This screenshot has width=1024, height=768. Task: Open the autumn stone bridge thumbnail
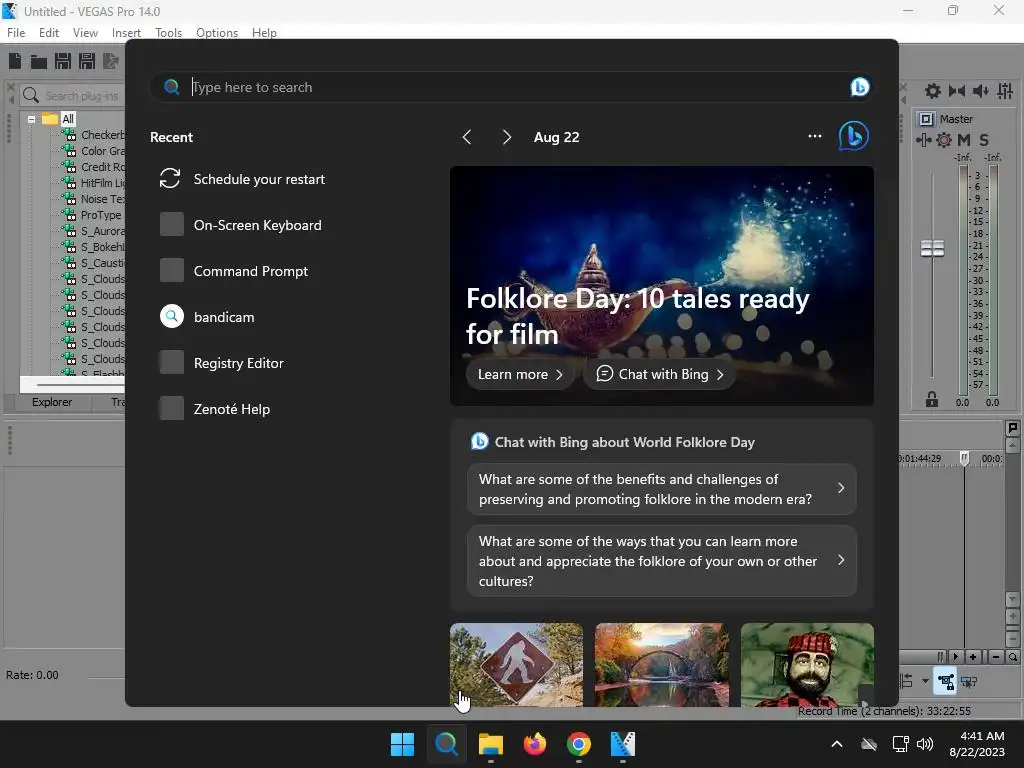[662, 665]
